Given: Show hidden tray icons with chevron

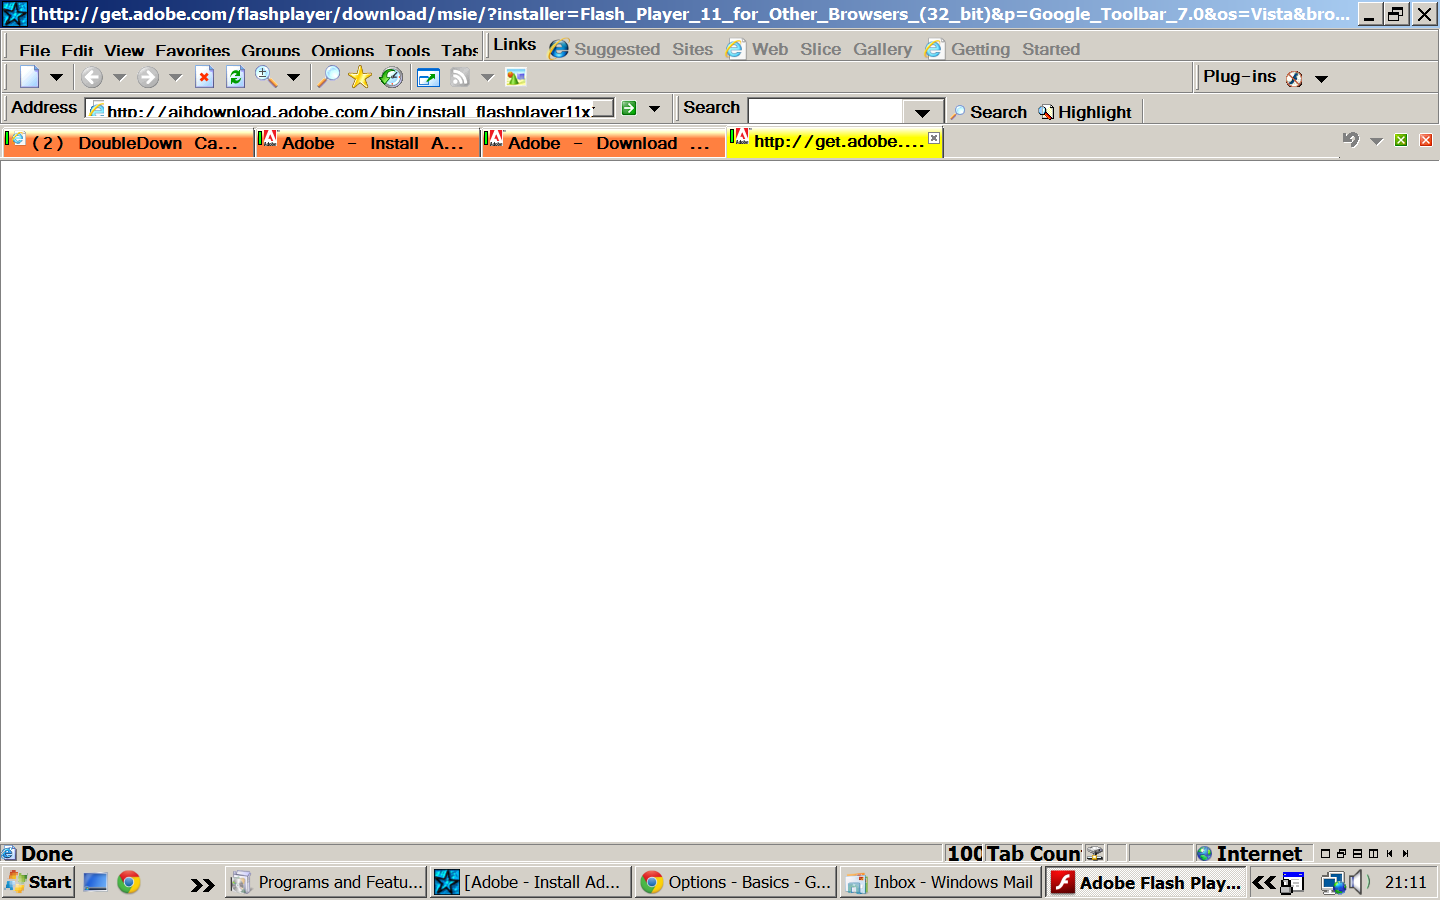Looking at the screenshot, I should (x=1264, y=882).
